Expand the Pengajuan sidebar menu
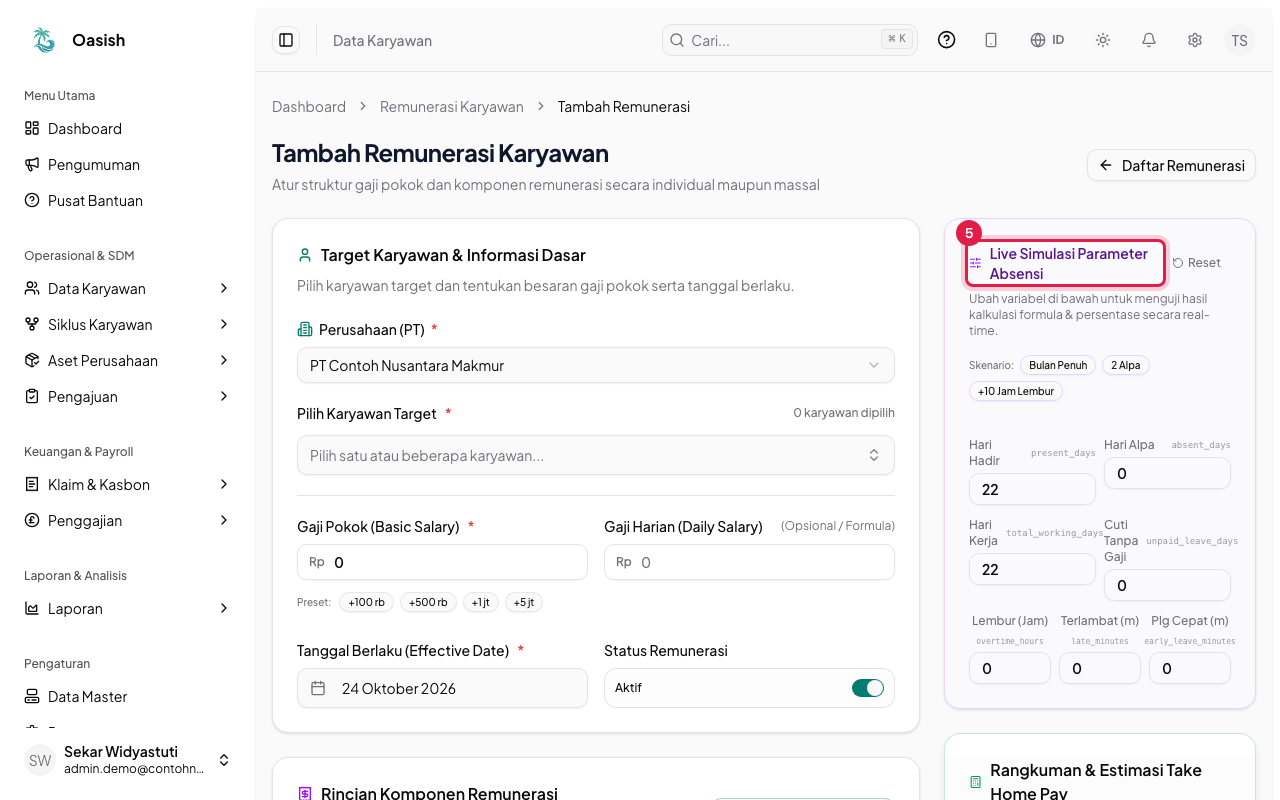This screenshot has width=1280, height=800. tap(128, 397)
